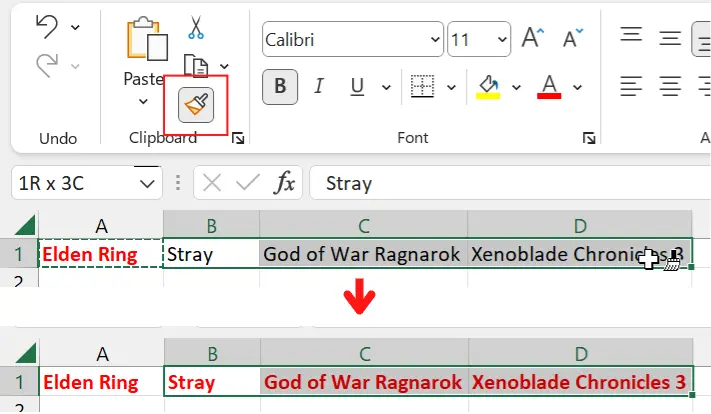Viewport: 711px width, 414px height.
Task: Apply red Font Color
Action: [x=549, y=87]
